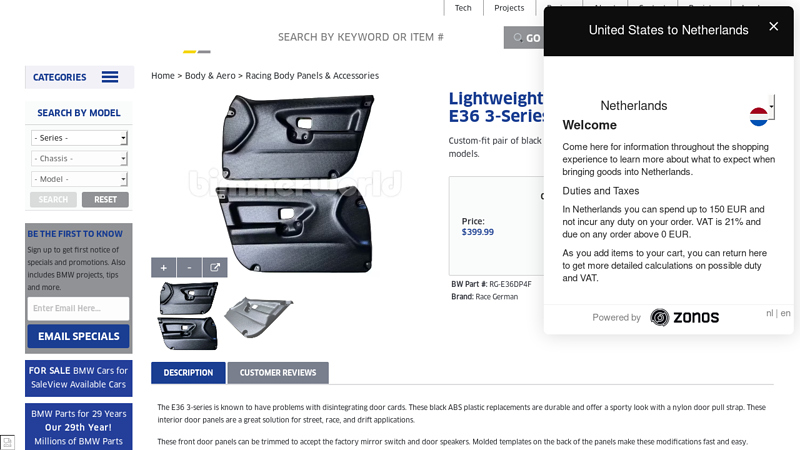Click the GO search magnifier button
The height and width of the screenshot is (450, 800).
coord(526,38)
